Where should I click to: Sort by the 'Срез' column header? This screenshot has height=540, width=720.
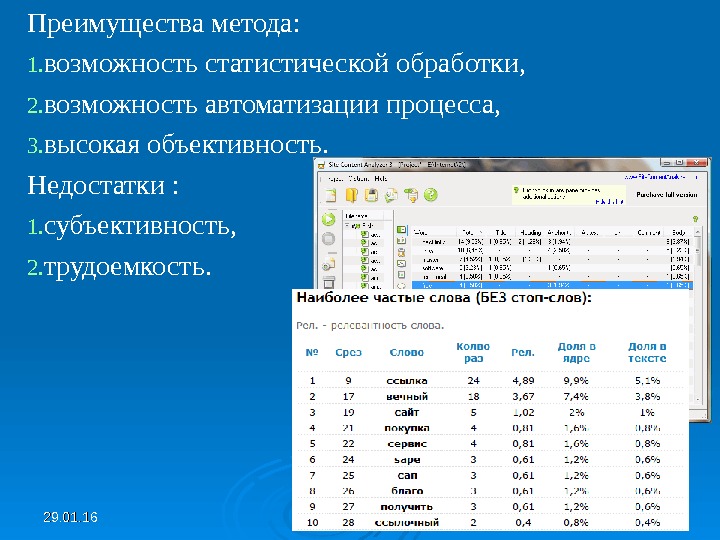coord(348,352)
